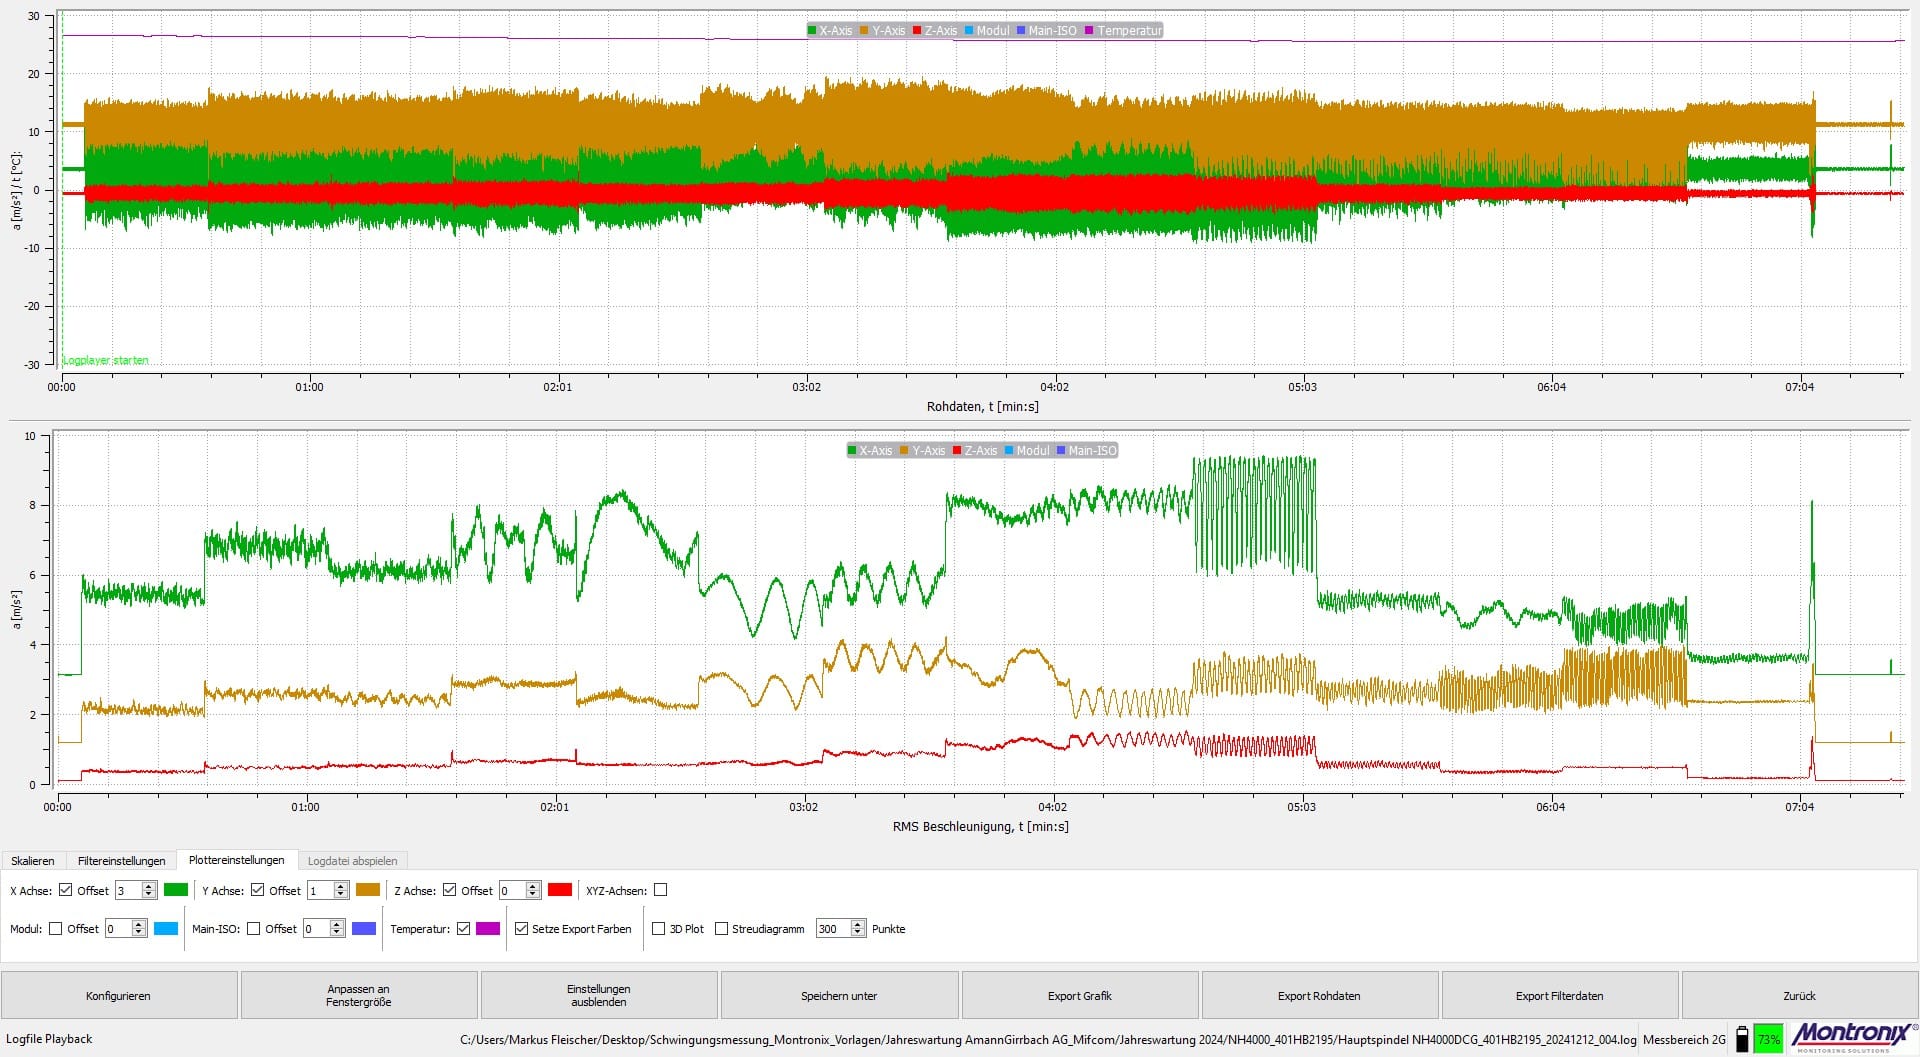
Task: Click the battery status icon
Action: 1742,1039
